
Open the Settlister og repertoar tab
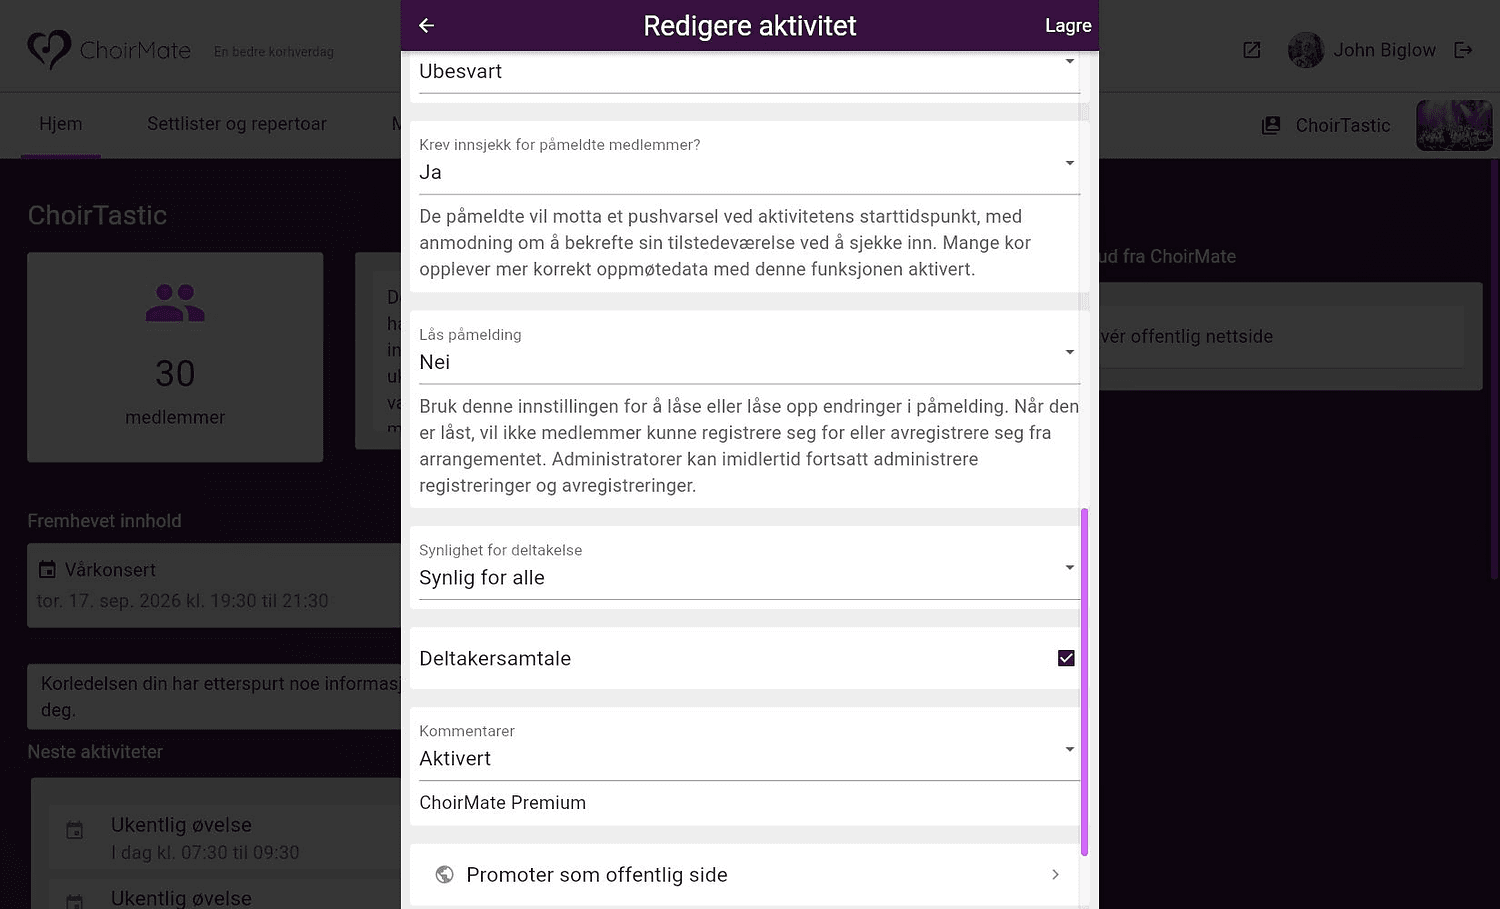click(237, 124)
